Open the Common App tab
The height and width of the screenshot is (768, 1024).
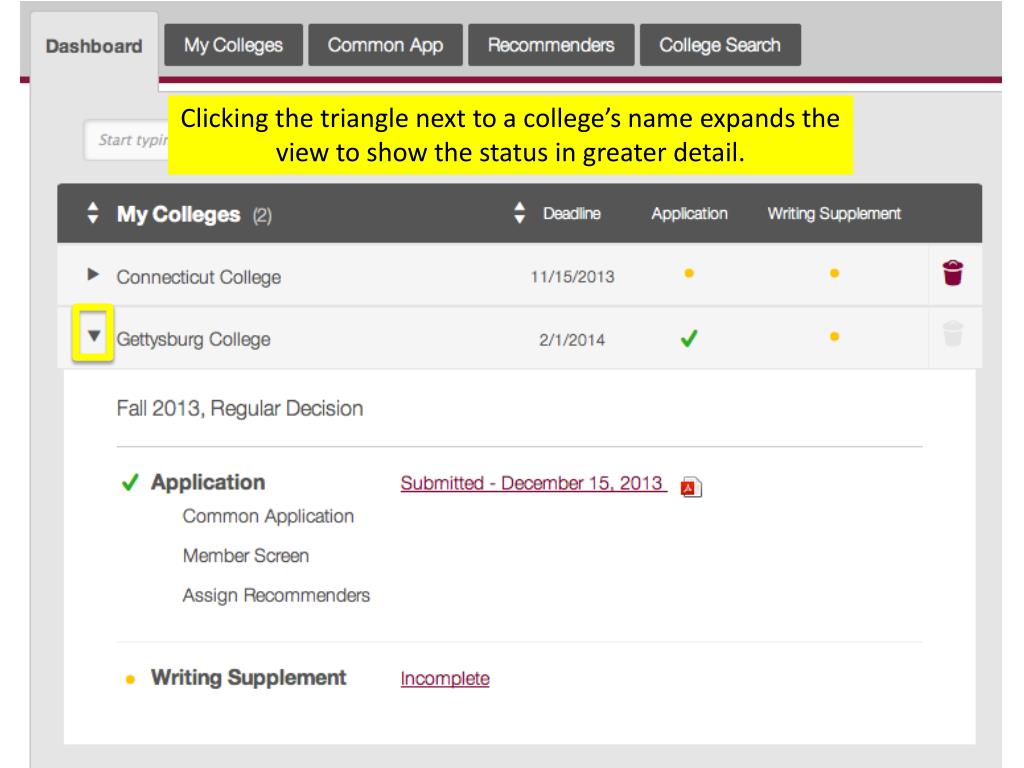coord(385,45)
